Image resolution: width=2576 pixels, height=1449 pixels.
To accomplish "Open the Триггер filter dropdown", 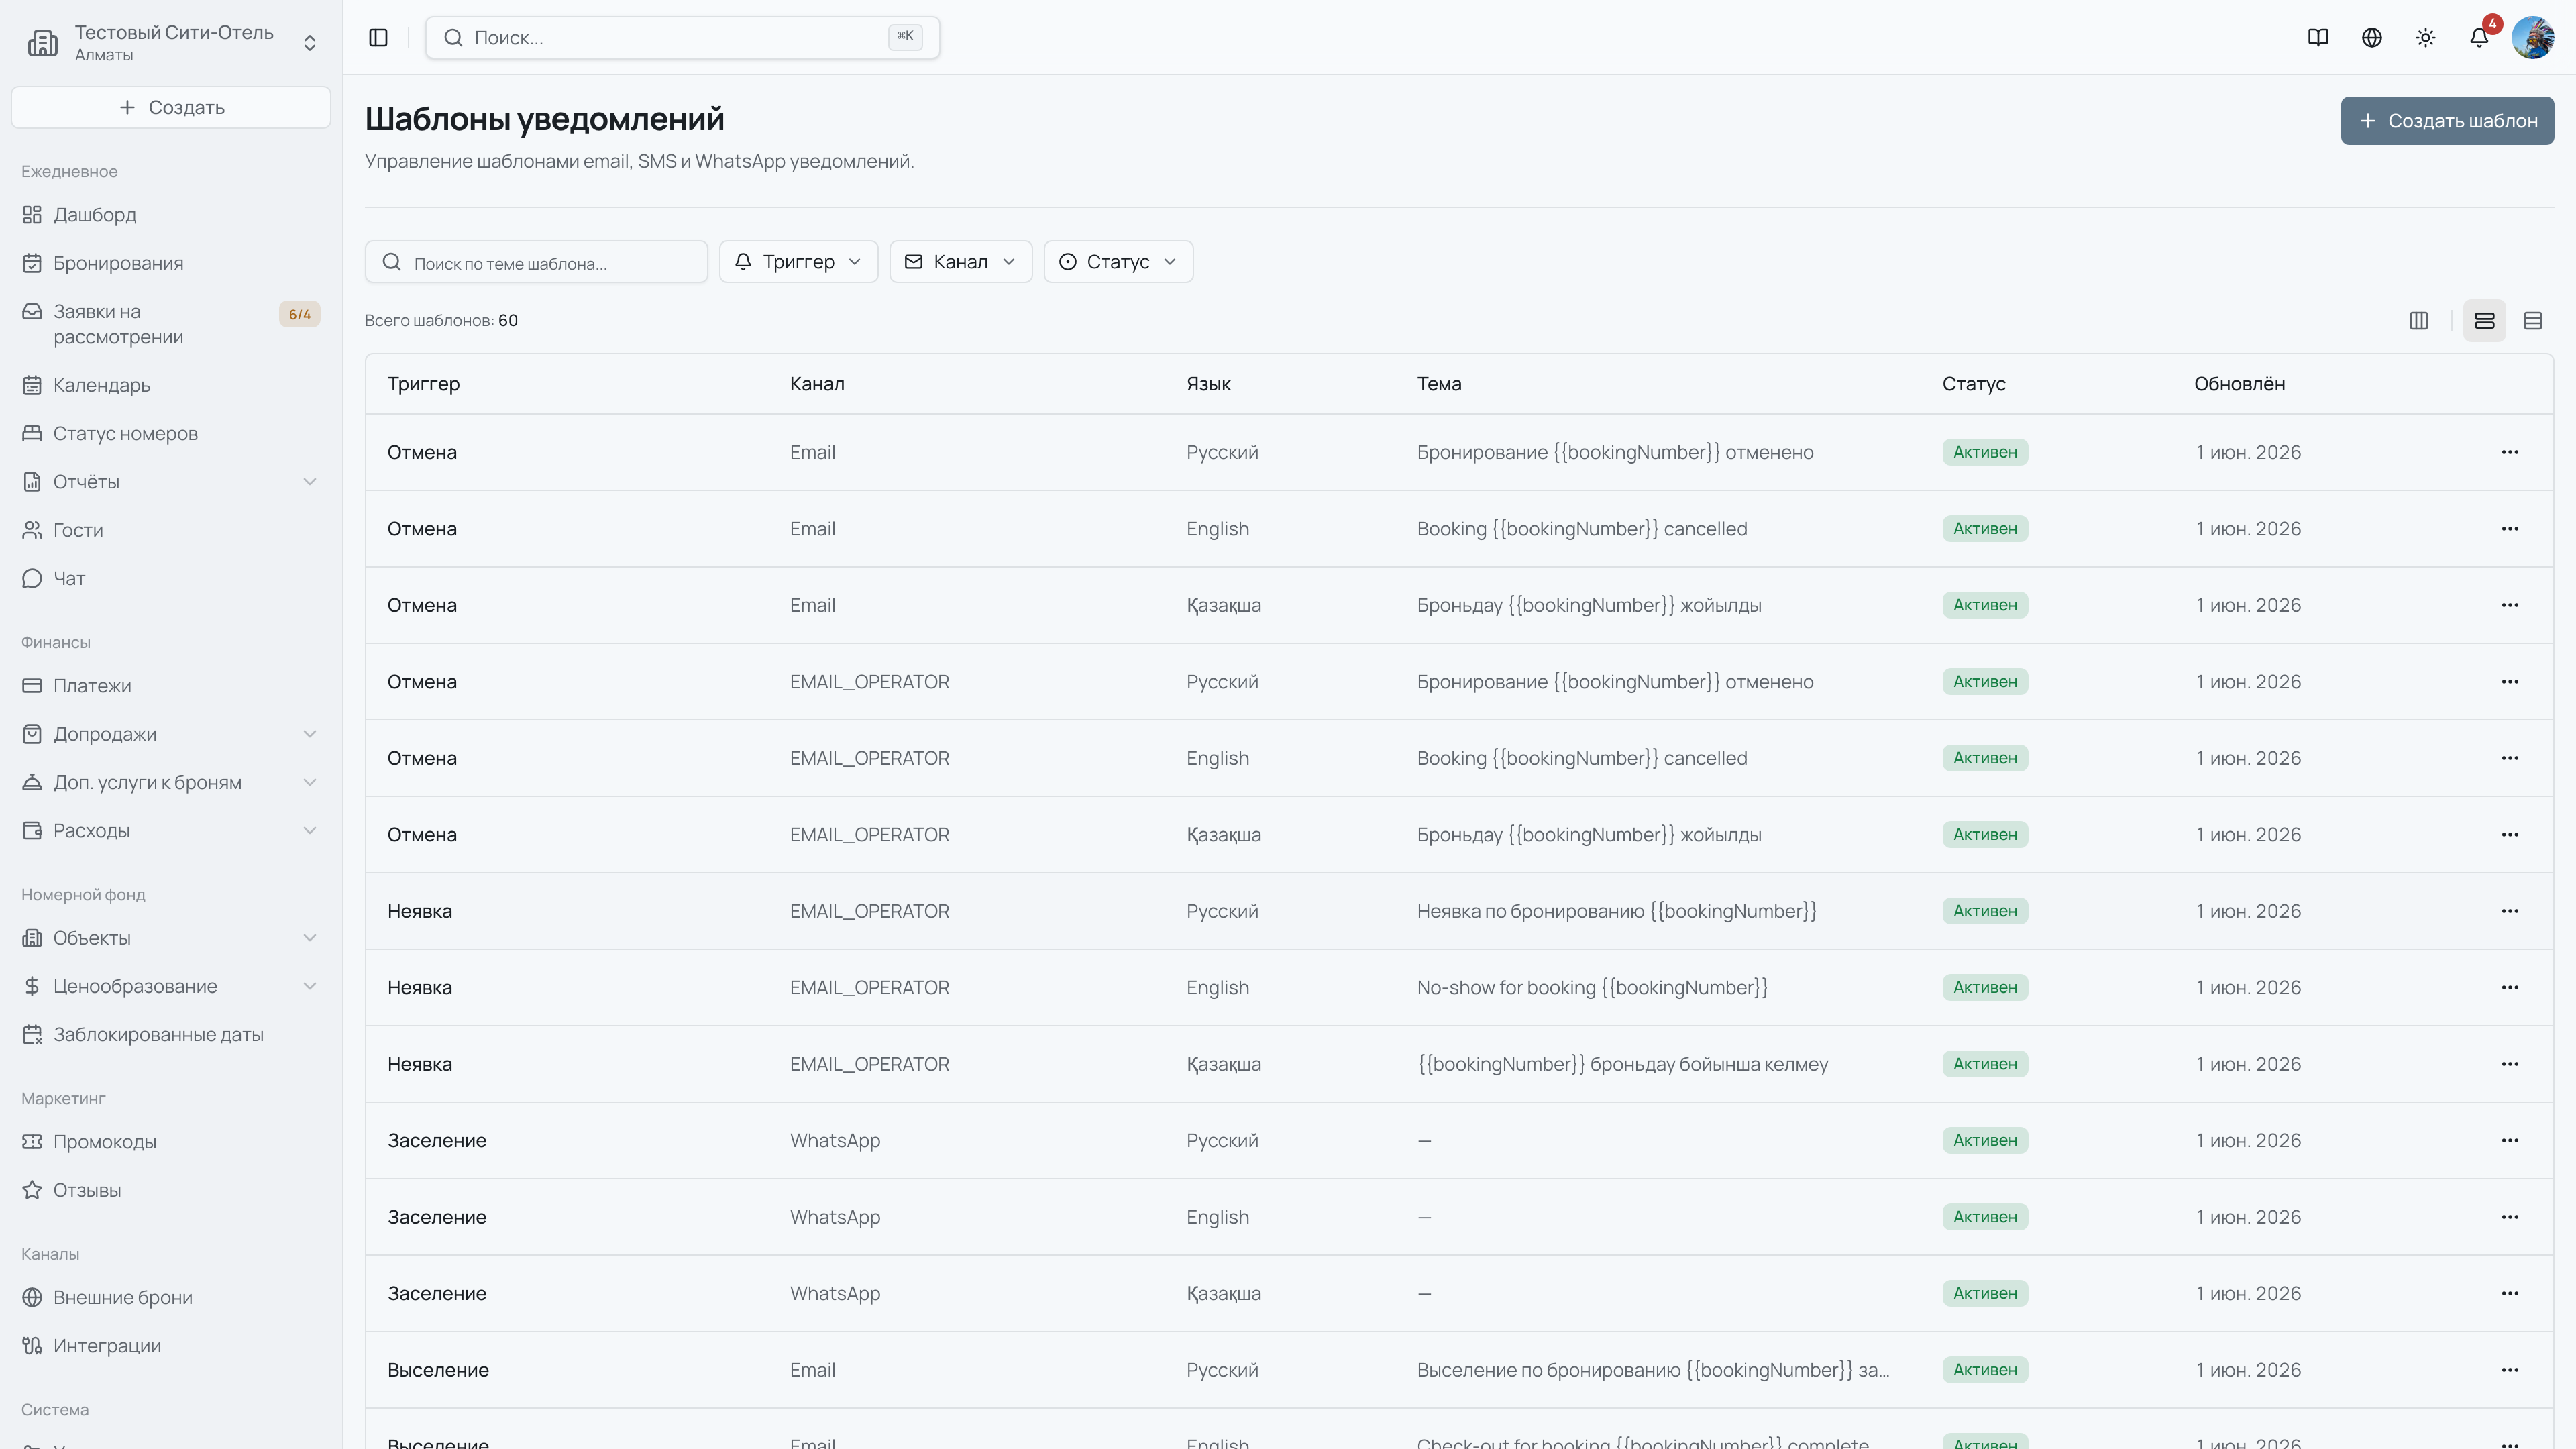I will click(798, 261).
